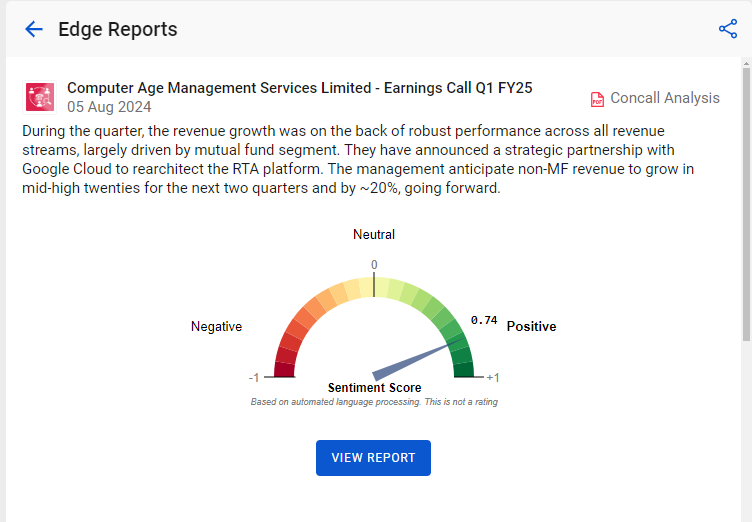Click the 0.74 sentiment score value
Screen dimensions: 752x522
(x=484, y=320)
